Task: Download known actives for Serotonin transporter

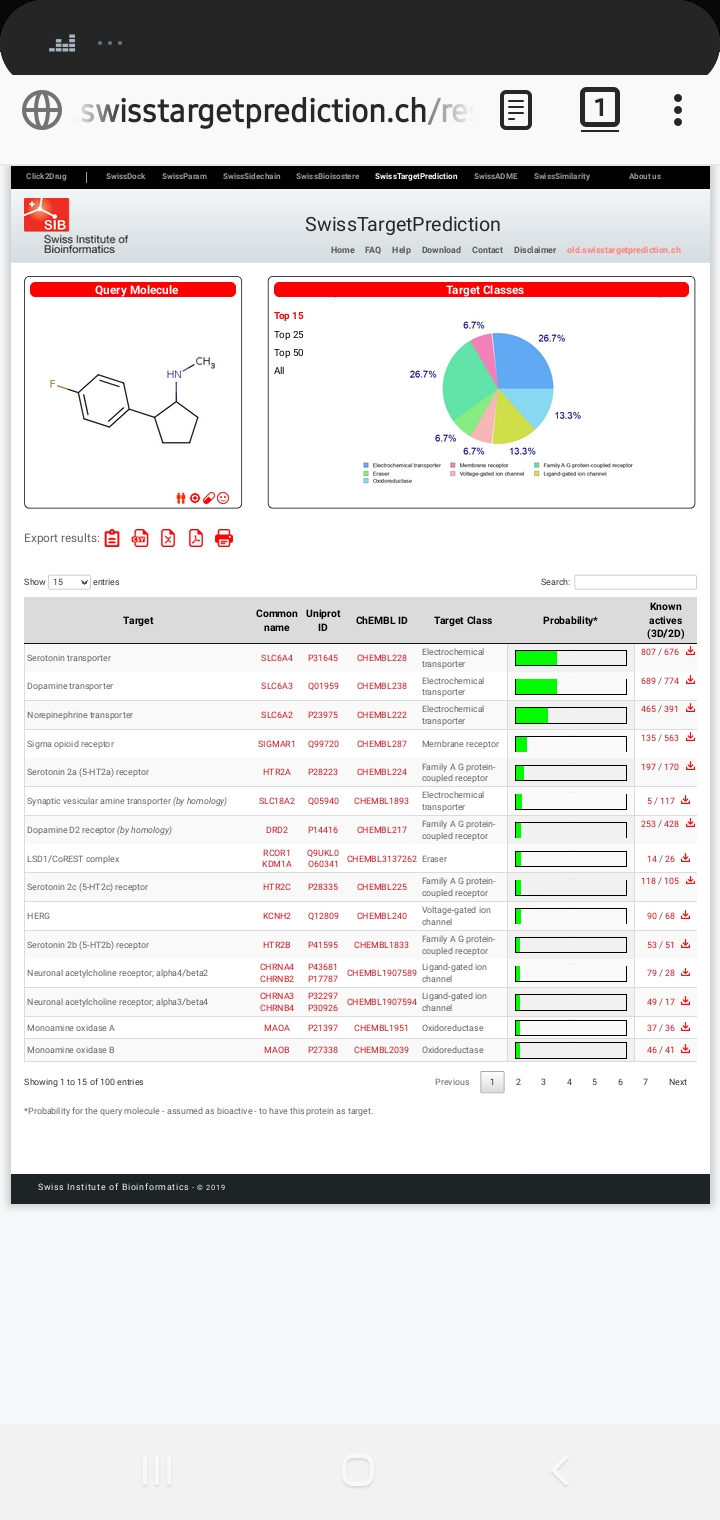Action: (x=690, y=651)
